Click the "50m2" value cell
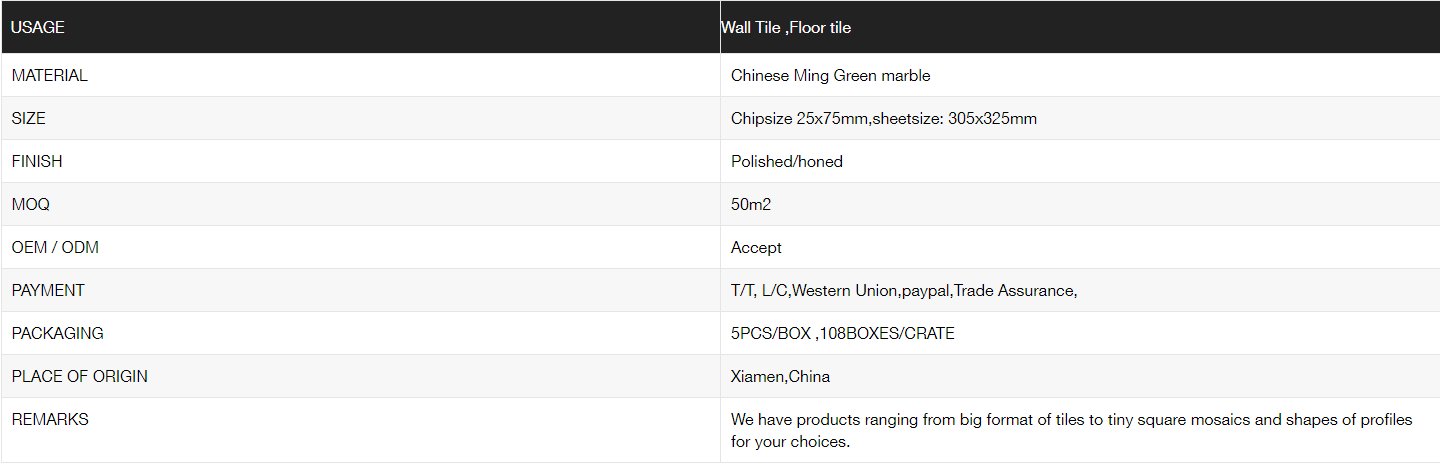Viewport: 1440px width, 465px height. tap(751, 204)
